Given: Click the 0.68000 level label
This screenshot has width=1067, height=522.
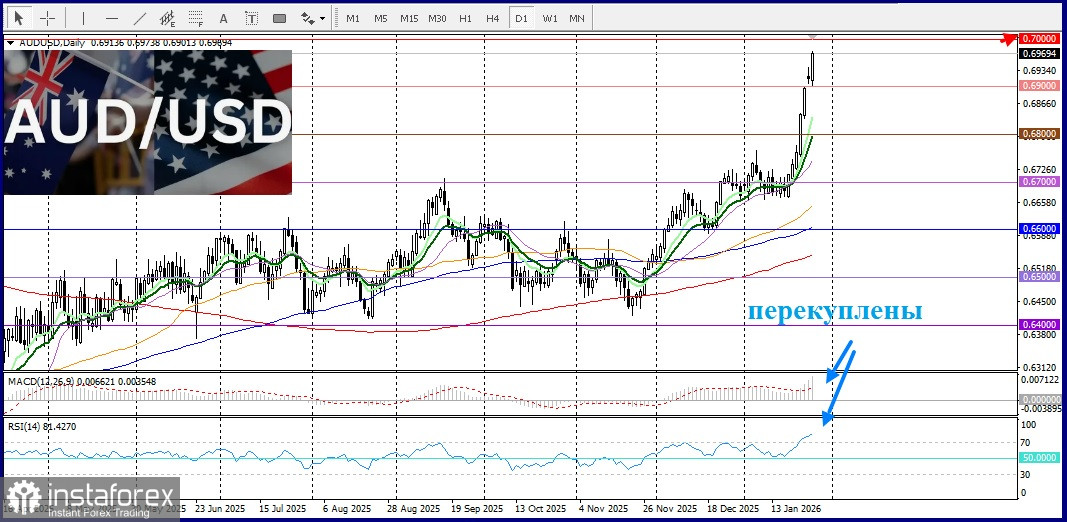Looking at the screenshot, I should tap(1038, 134).
